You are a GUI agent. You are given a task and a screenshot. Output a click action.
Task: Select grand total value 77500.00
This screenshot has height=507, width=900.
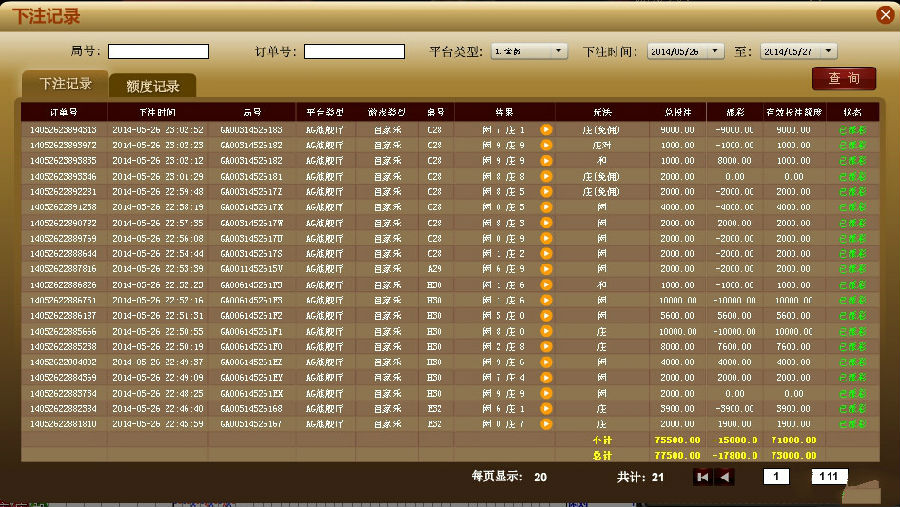677,455
